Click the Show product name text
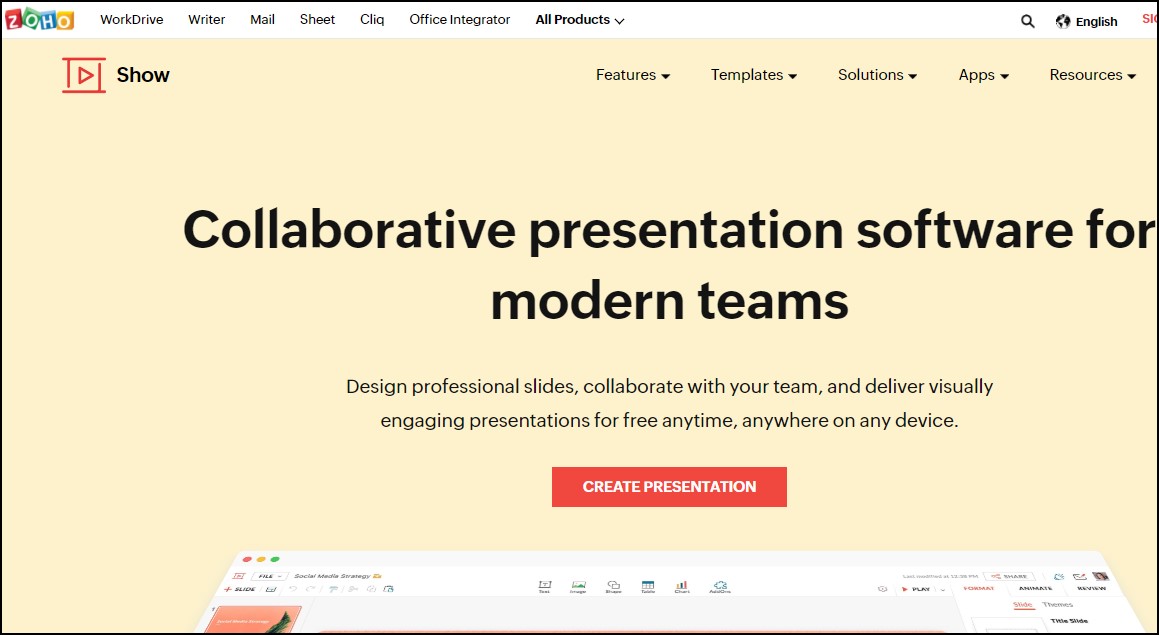Screen dimensions: 1159x635 pos(143,75)
